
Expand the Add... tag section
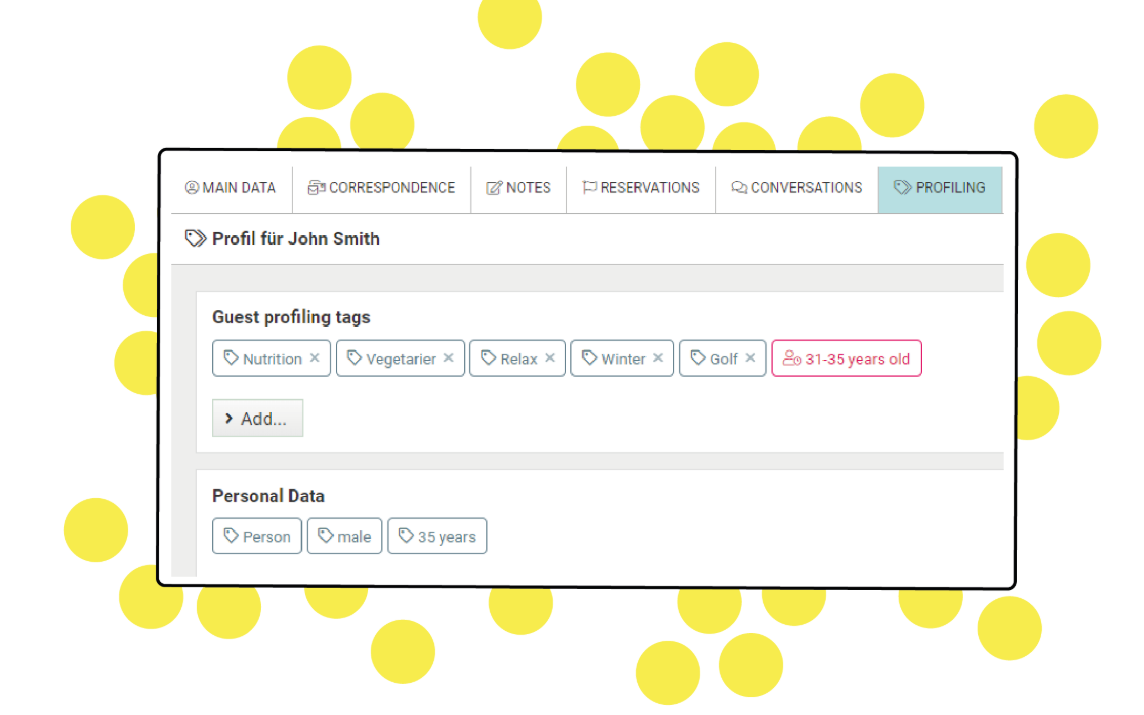(257, 419)
